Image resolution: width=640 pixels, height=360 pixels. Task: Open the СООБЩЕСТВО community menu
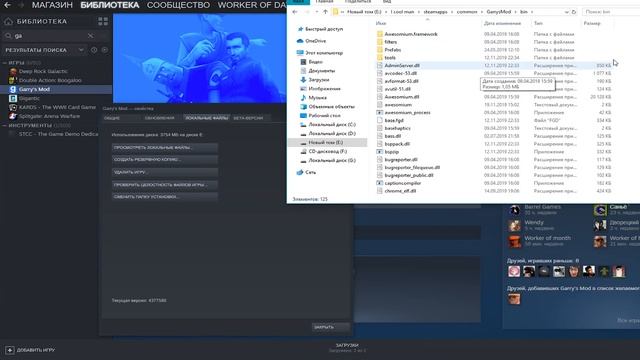tap(178, 5)
